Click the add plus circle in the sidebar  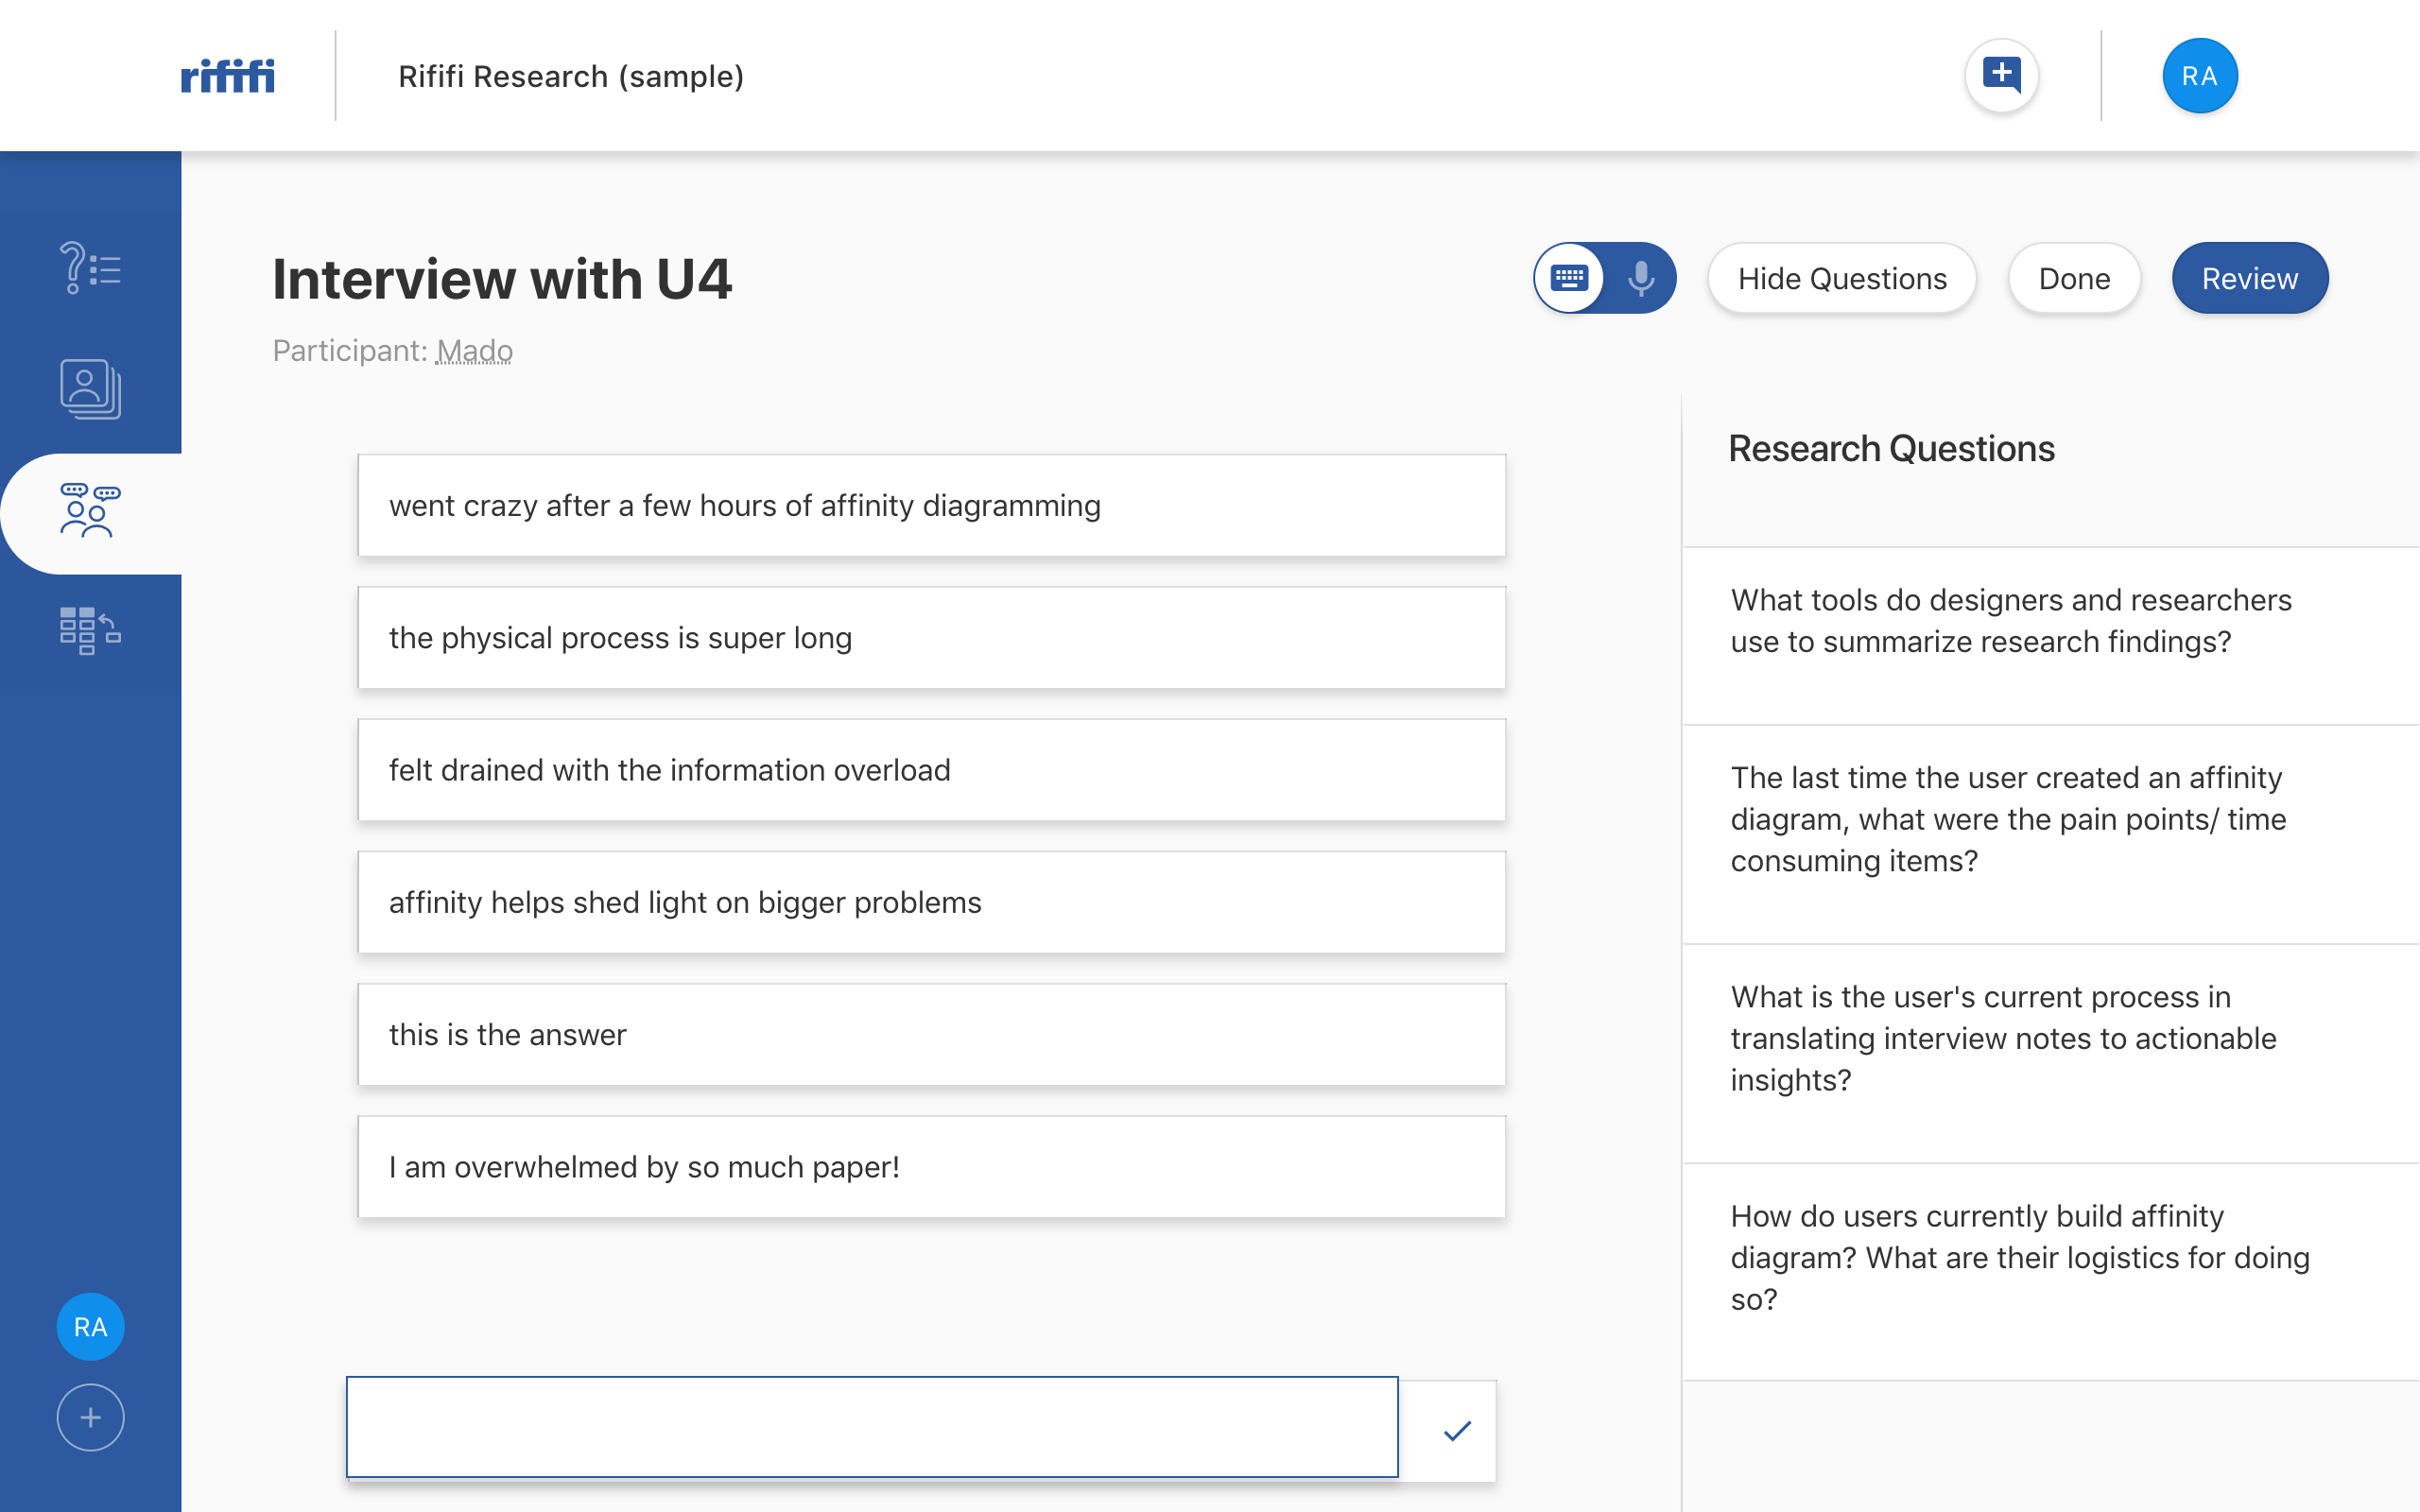click(x=90, y=1417)
